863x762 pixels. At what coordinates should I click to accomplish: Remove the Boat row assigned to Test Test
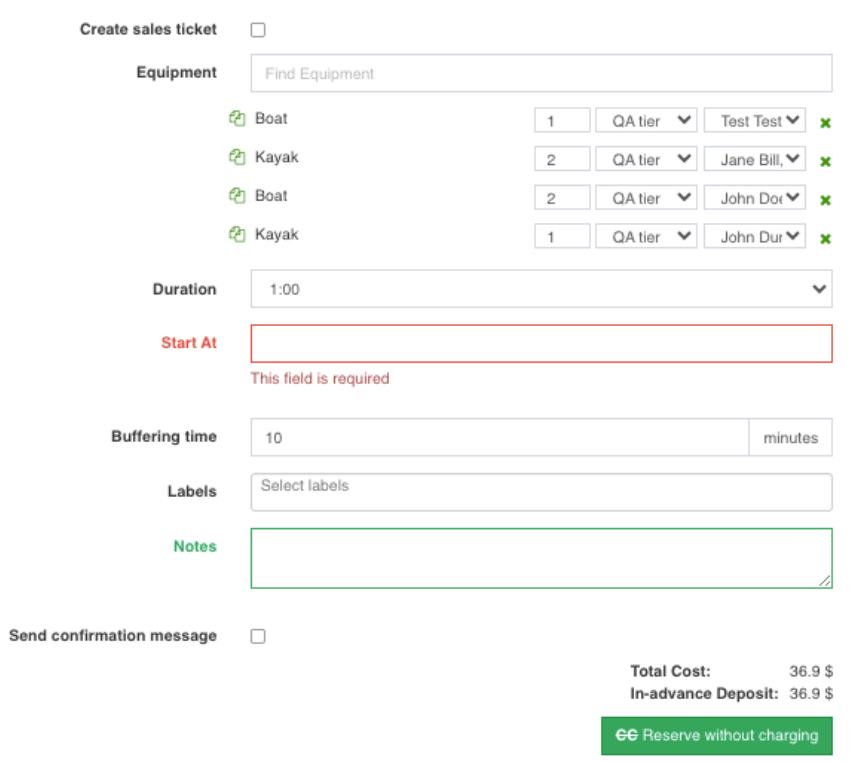[825, 122]
